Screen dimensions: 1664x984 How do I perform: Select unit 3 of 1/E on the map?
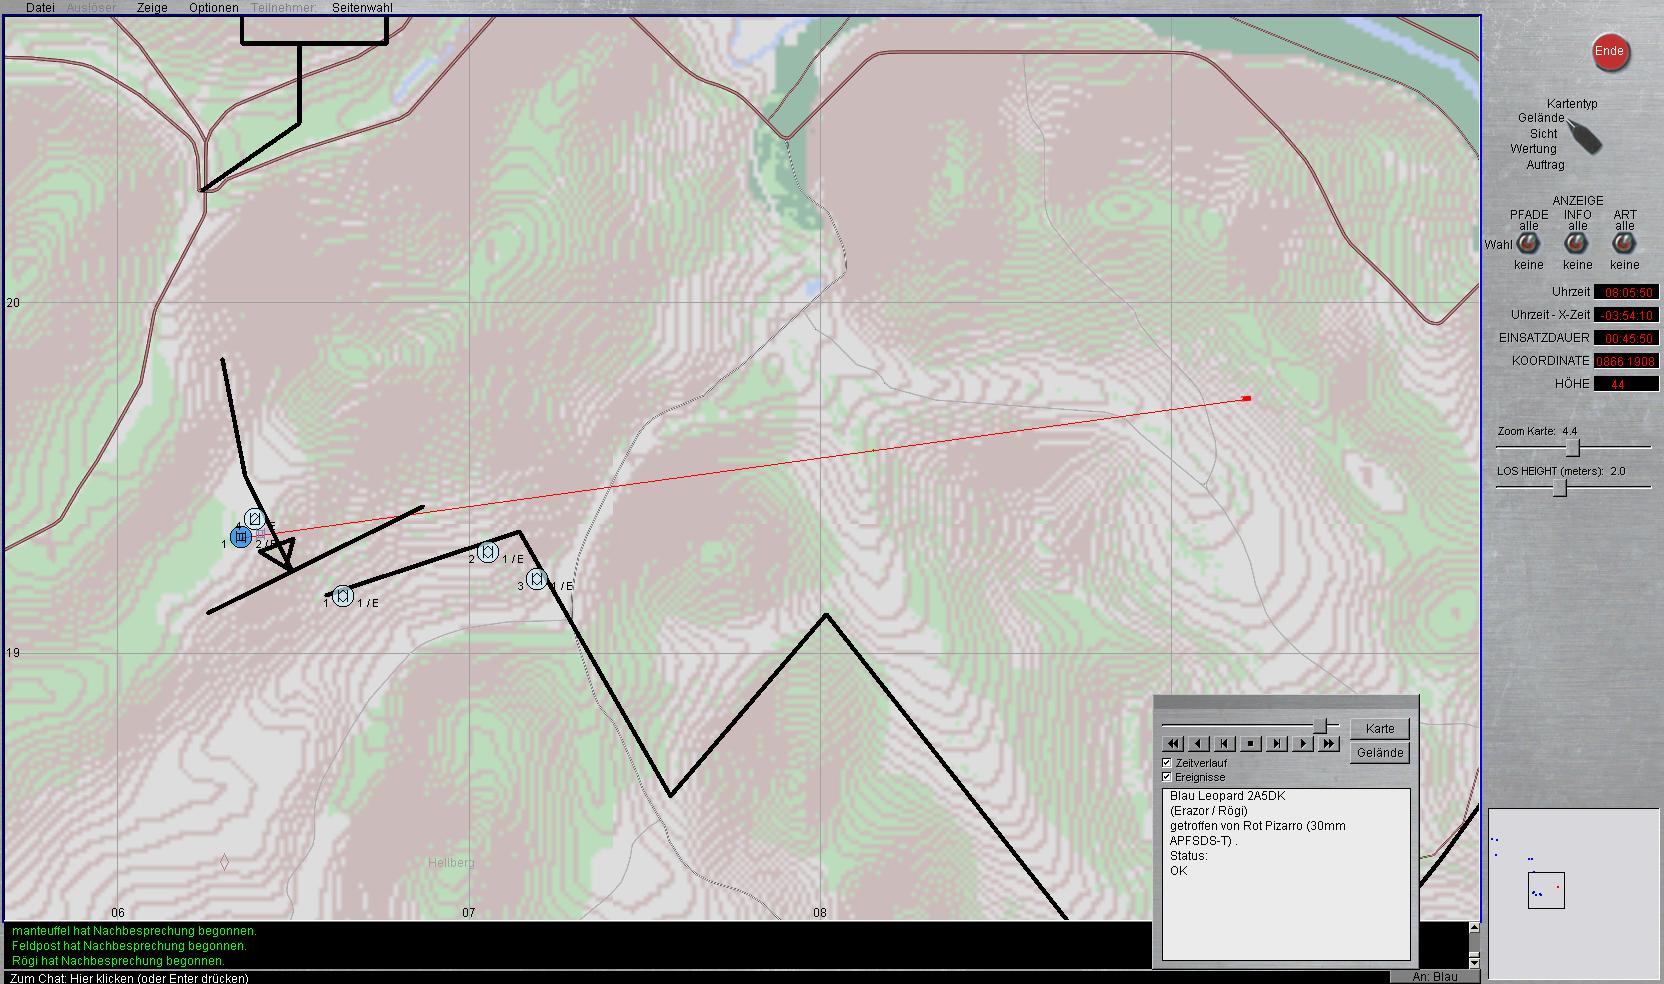pyautogui.click(x=537, y=579)
